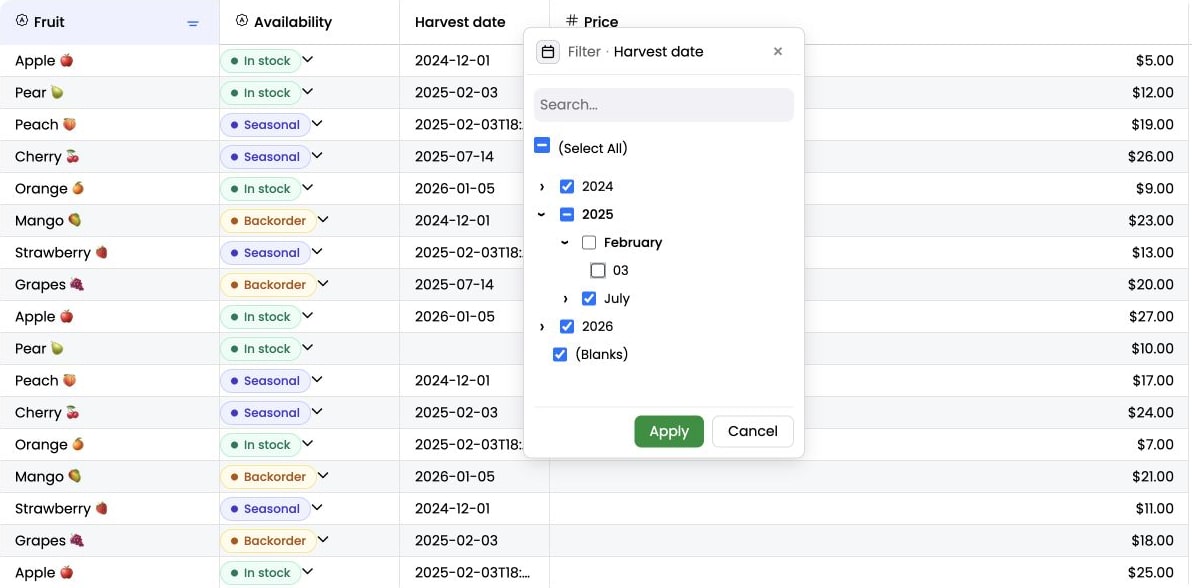Click the calendar icon in filter popup
Screen dimensions: 1192x588
pos(548,52)
